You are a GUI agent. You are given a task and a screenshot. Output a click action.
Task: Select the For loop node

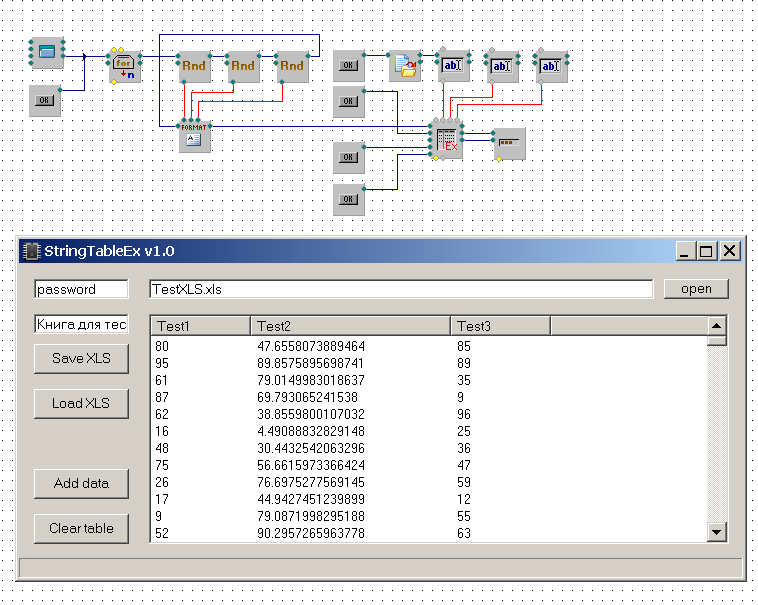[x=124, y=67]
